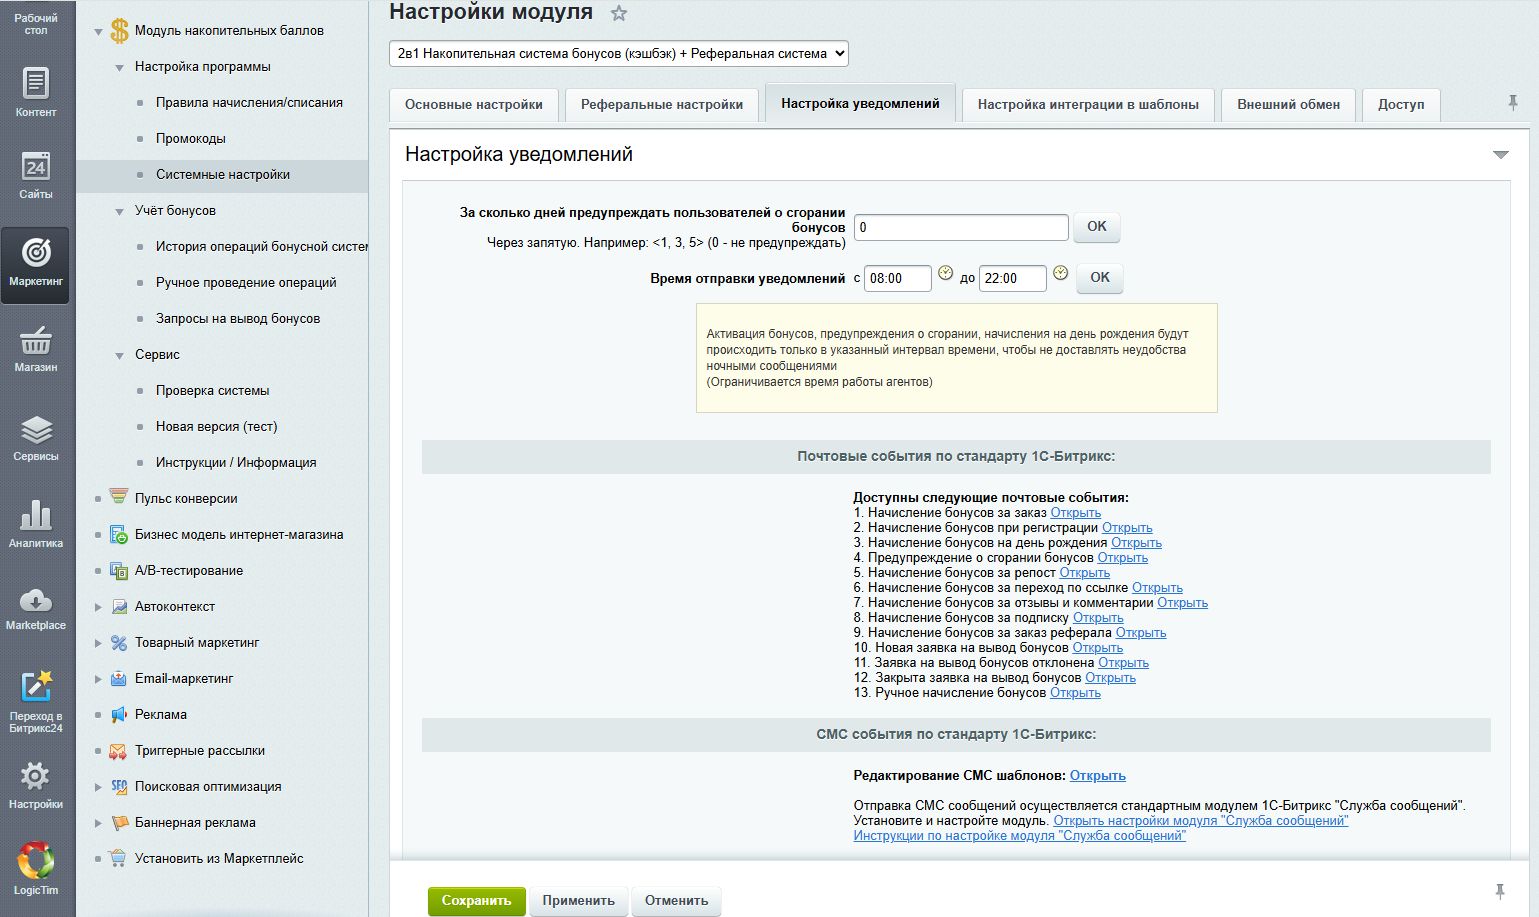Collapse Настройка программы tree node
Screen dimensions: 1539x917
click(119, 68)
